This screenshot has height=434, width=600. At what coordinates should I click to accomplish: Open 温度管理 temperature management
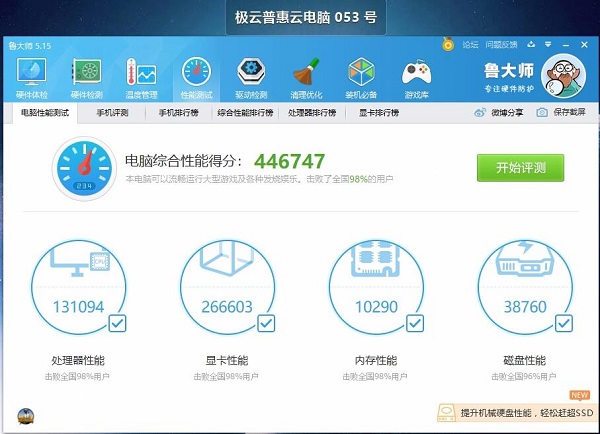[142, 78]
